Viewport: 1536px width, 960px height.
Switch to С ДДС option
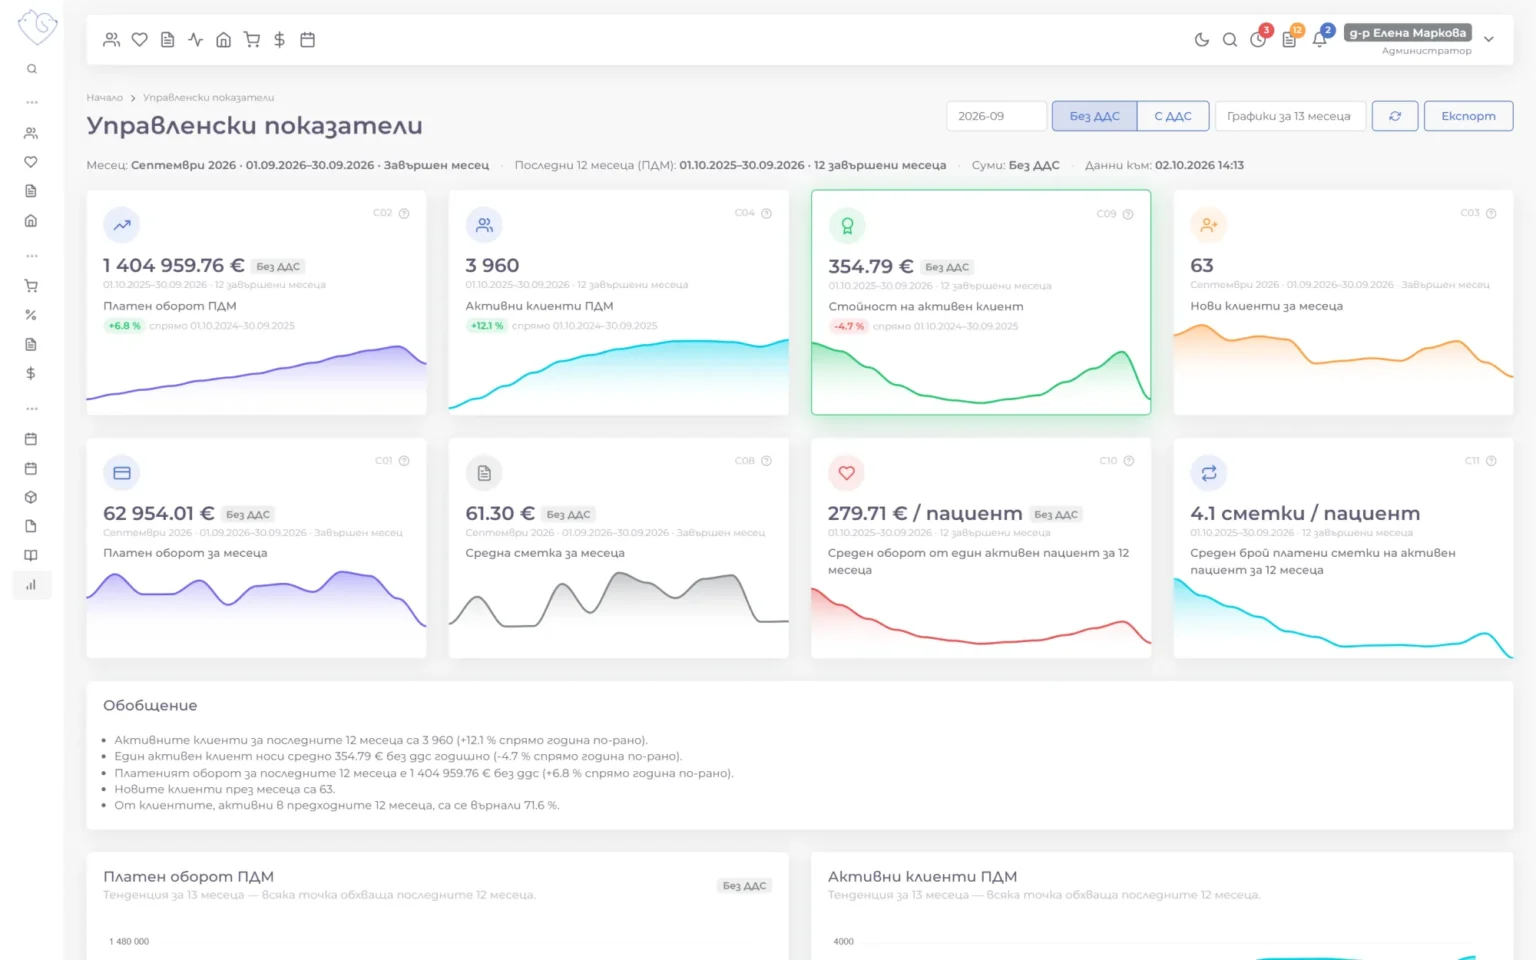1173,116
